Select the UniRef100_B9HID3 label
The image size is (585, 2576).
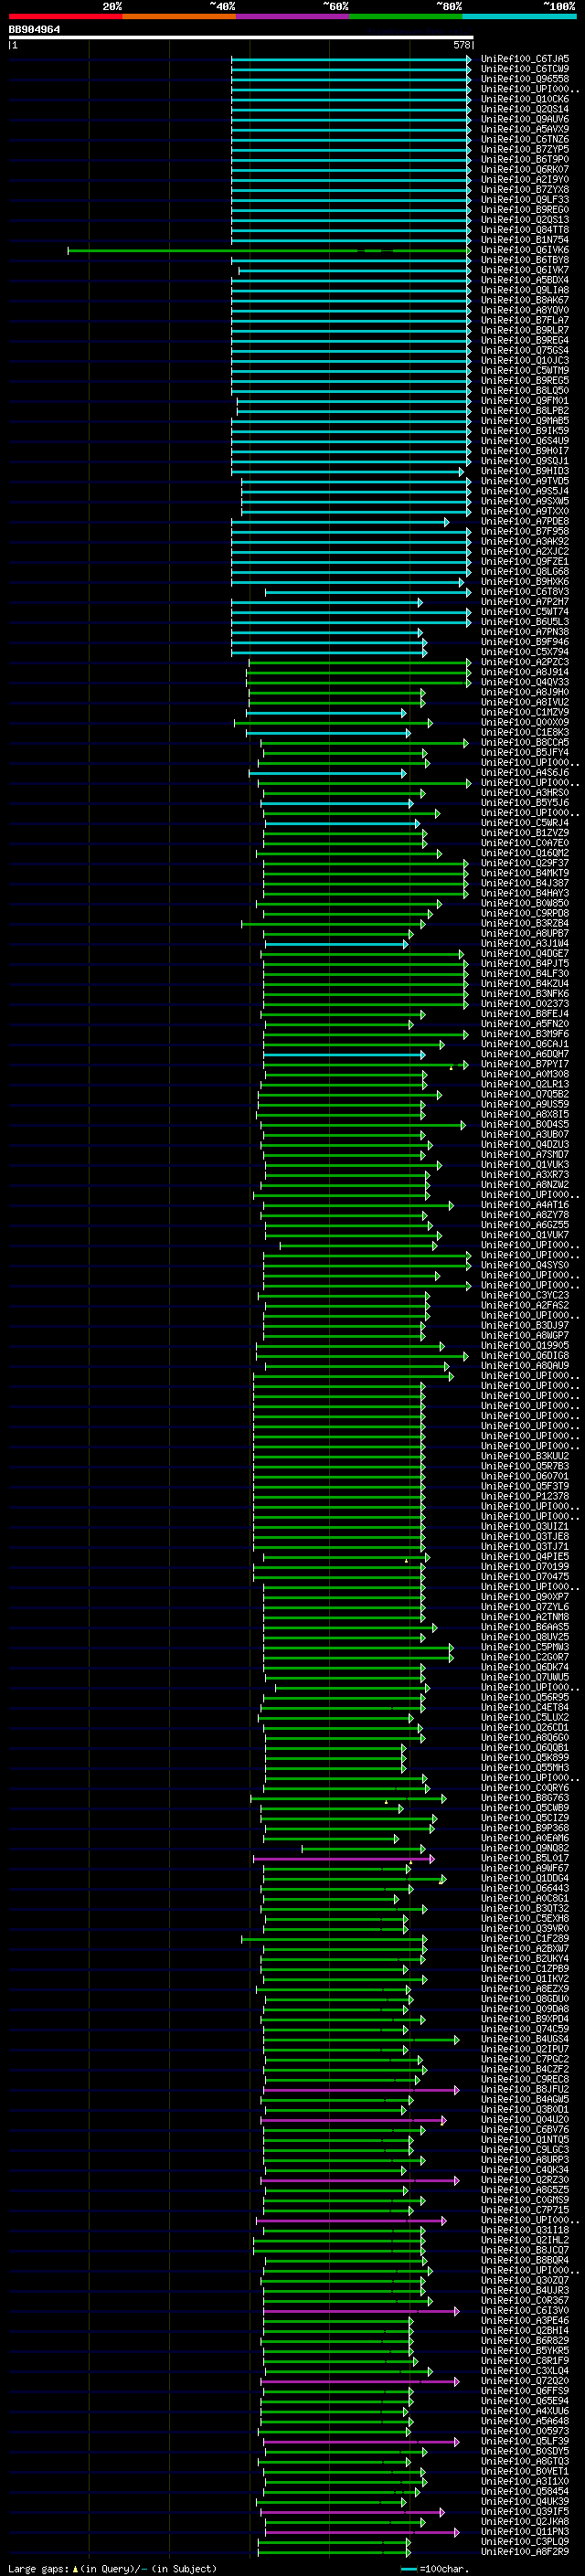(x=525, y=471)
